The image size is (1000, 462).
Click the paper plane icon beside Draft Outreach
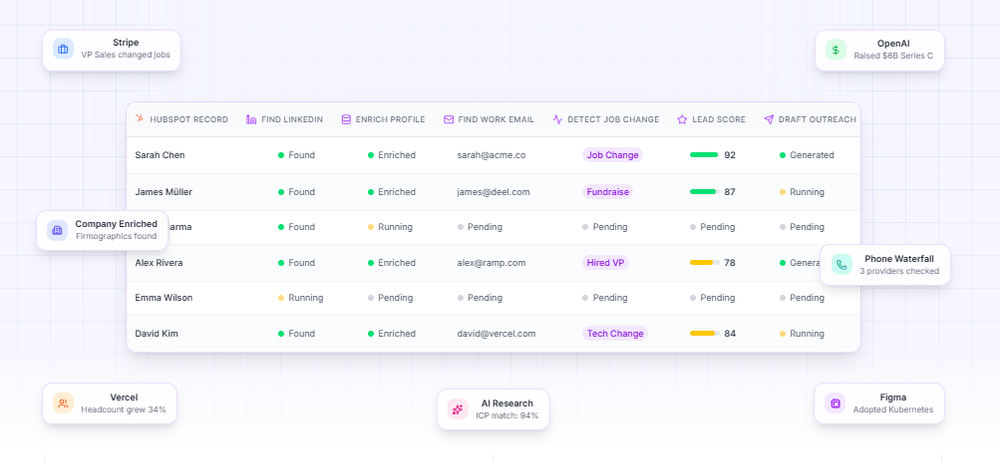(769, 119)
